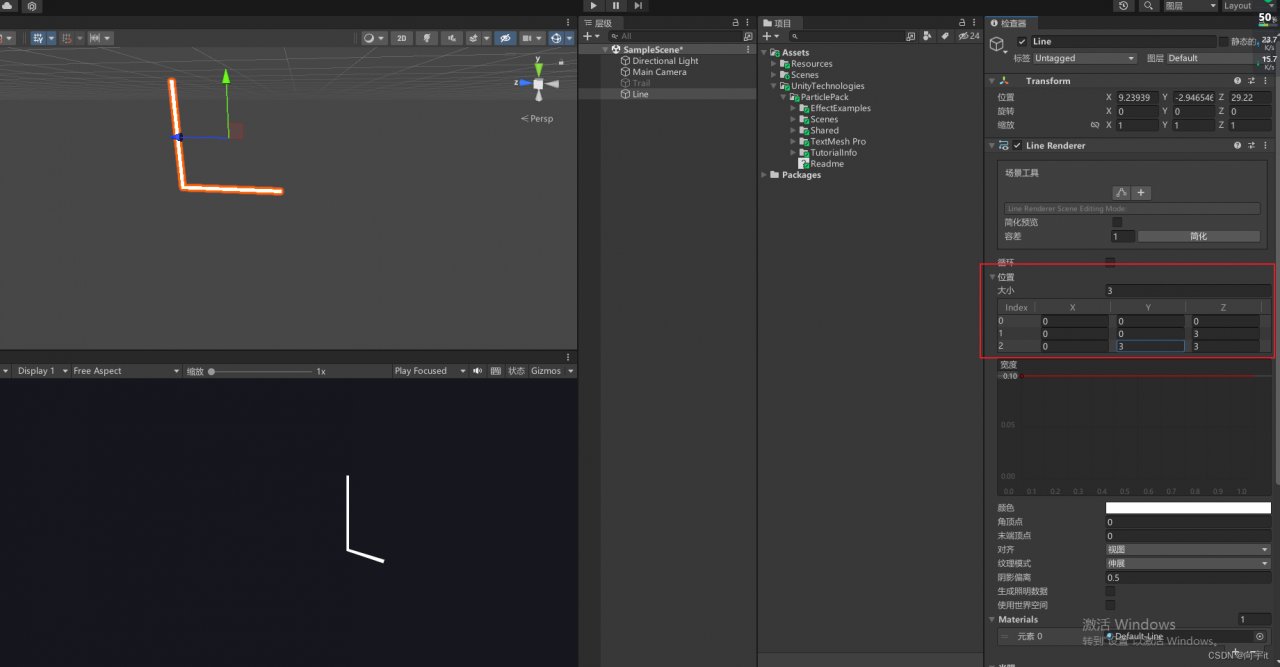Click the white 颜色 color gradient swatch
The image size is (1280, 667).
[1188, 508]
